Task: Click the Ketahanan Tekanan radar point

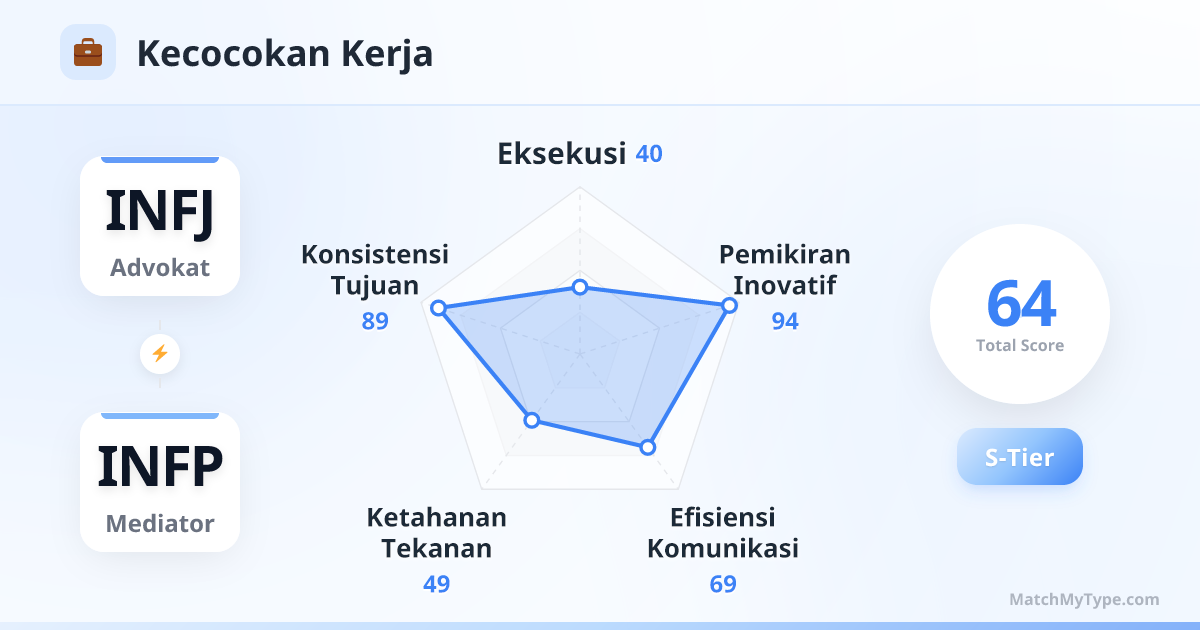Action: [x=532, y=421]
